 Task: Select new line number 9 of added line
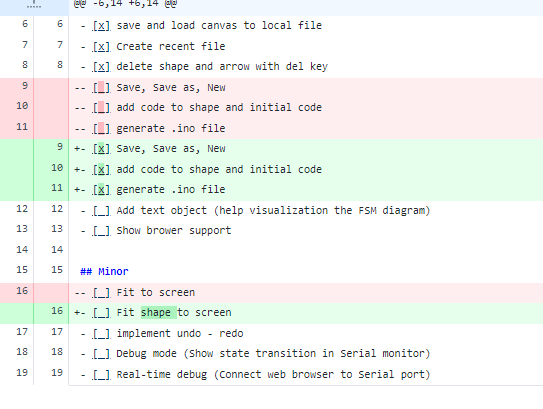(60, 147)
